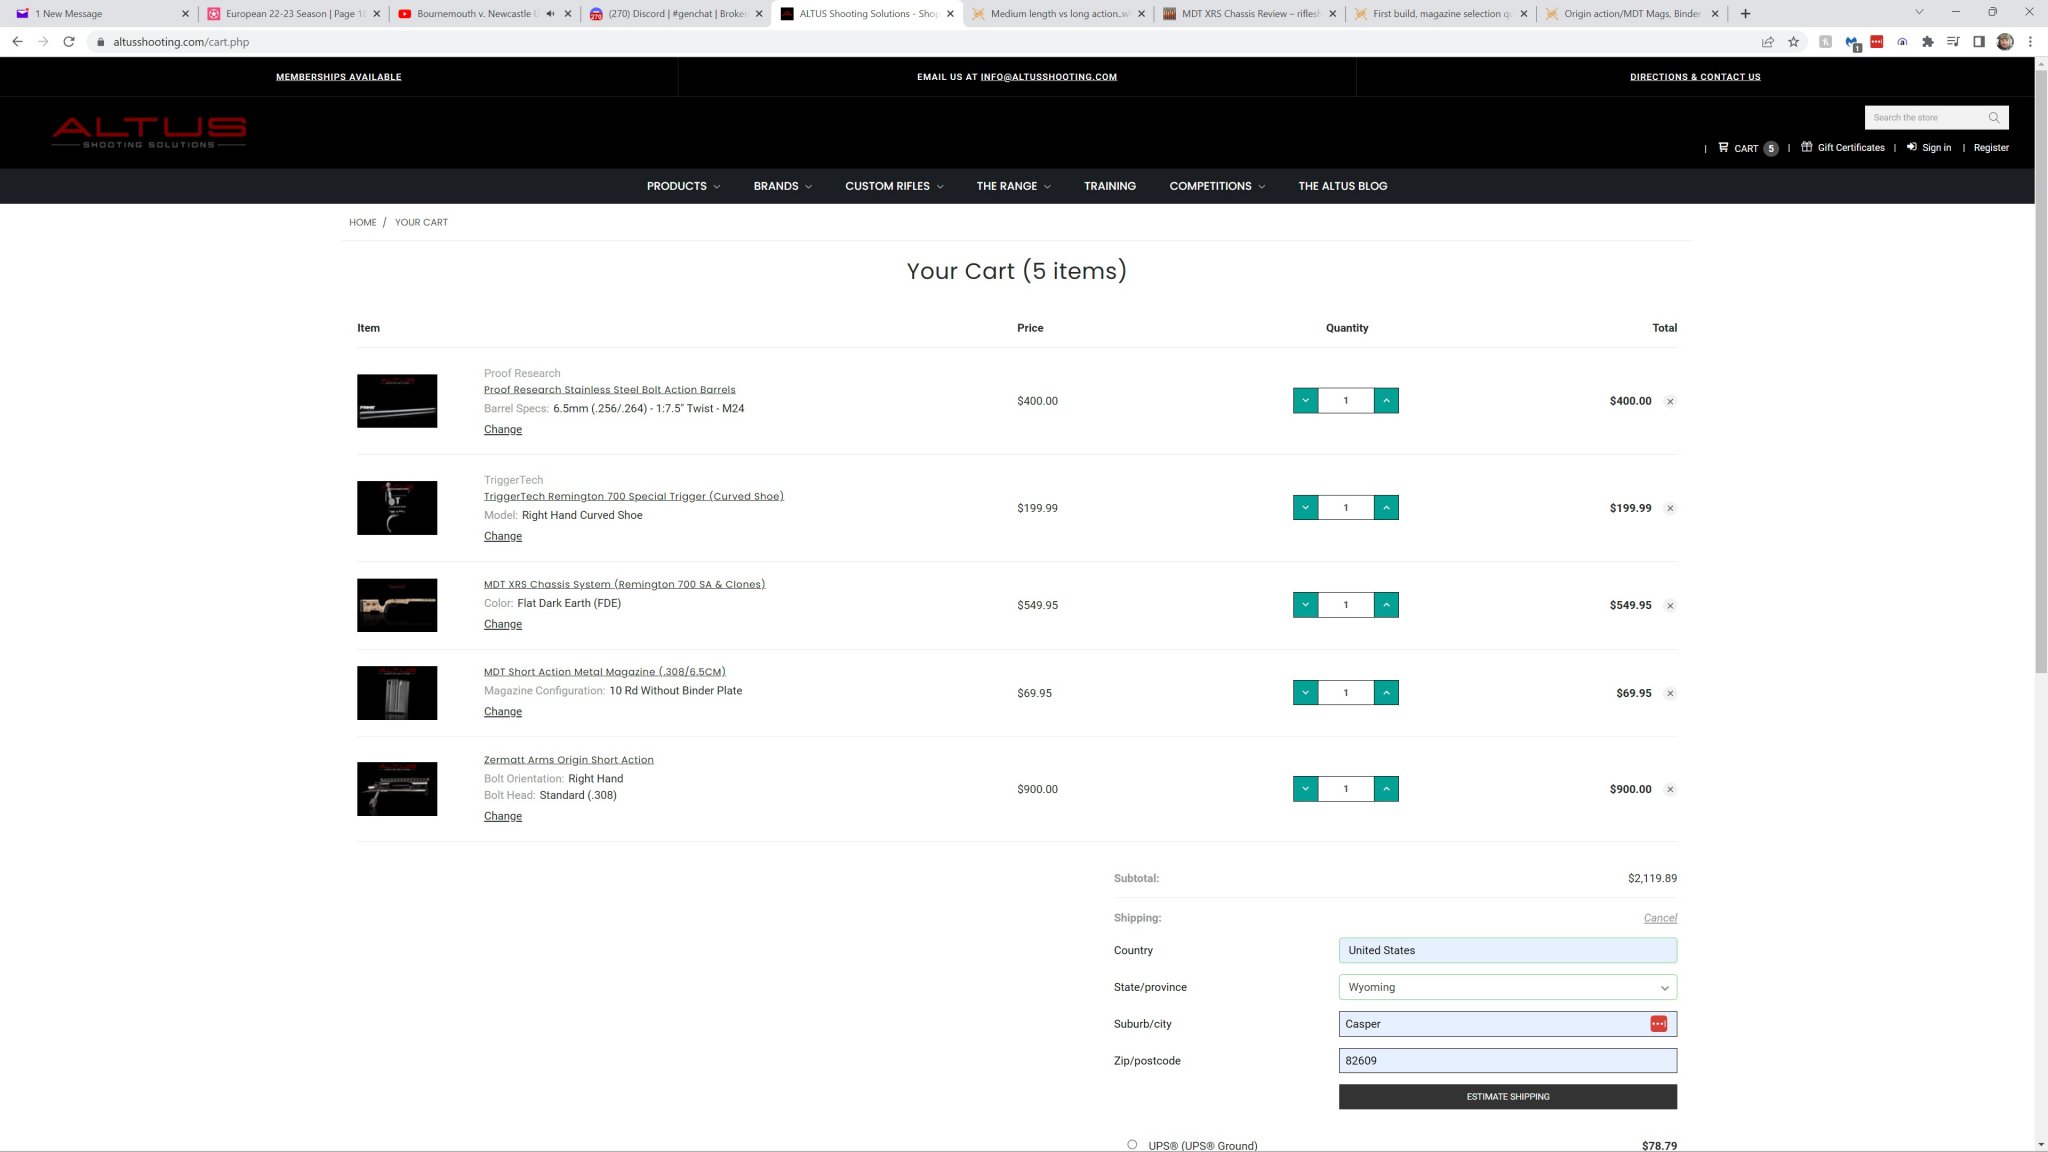2048x1152 pixels.
Task: Decrease quantity of Zermatt Arms Origin
Action: (1305, 789)
